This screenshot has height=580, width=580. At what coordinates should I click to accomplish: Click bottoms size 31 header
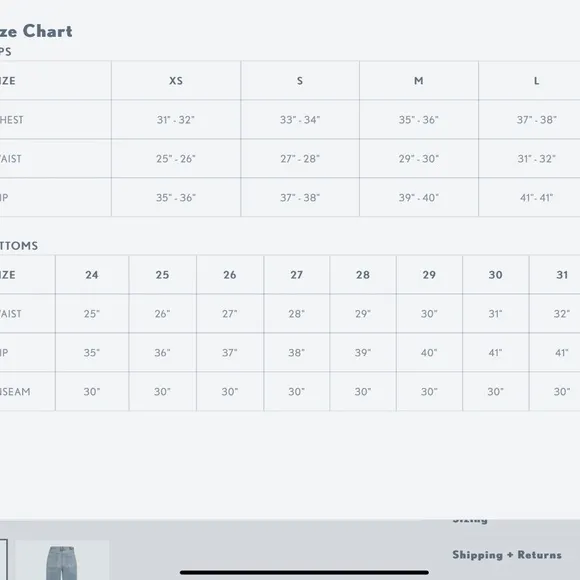562,275
